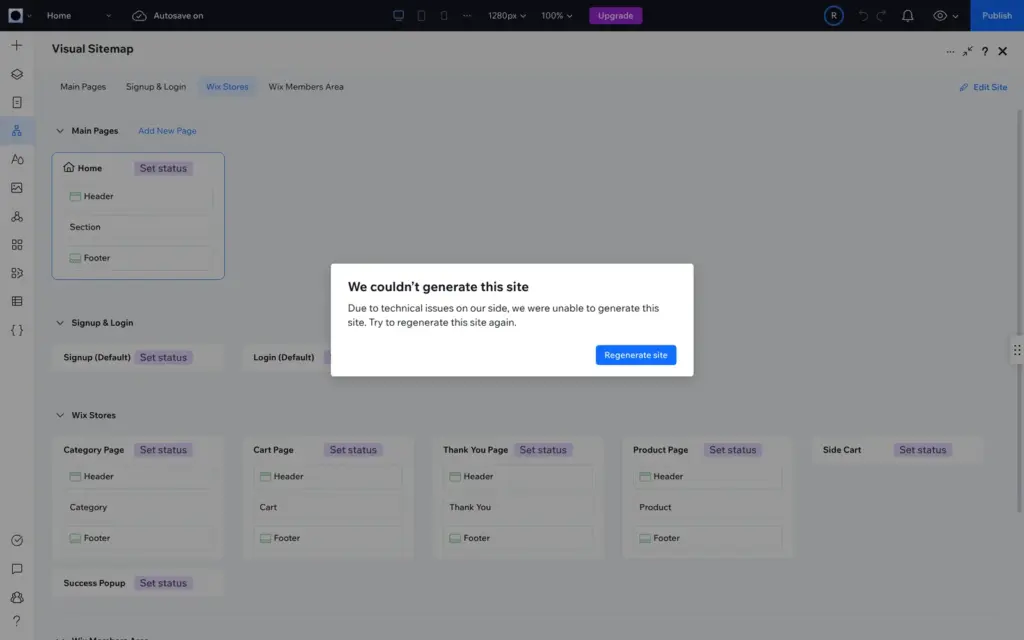Screen dimensions: 1024x640
Task: Open the 100% zoom dropdown
Action: coord(556,16)
